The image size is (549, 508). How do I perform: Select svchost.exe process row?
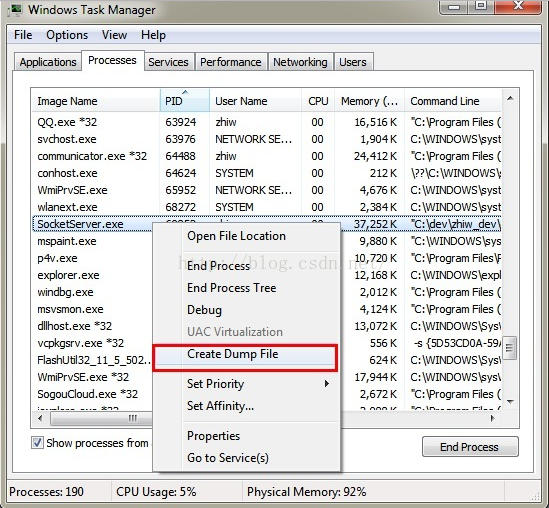(266, 139)
